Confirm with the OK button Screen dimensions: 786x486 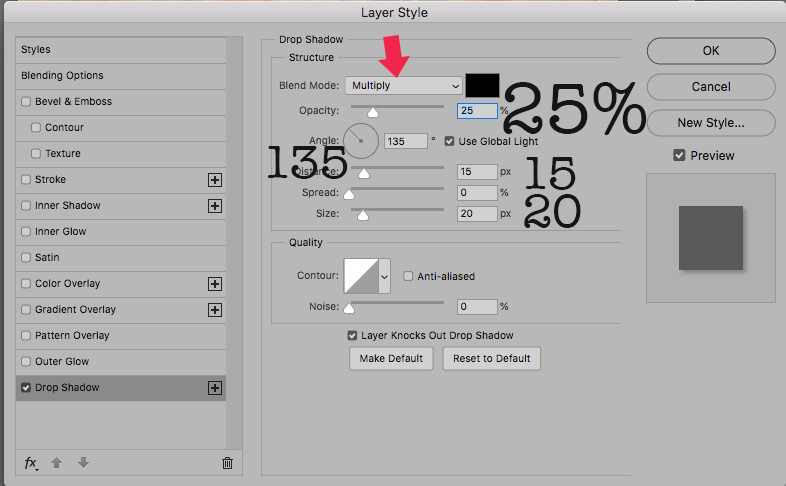coord(711,51)
